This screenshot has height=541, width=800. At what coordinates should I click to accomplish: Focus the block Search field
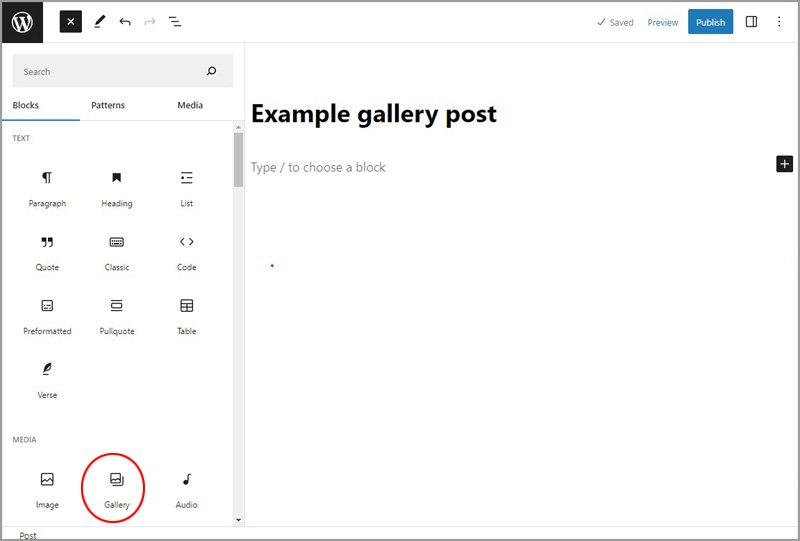(x=123, y=71)
